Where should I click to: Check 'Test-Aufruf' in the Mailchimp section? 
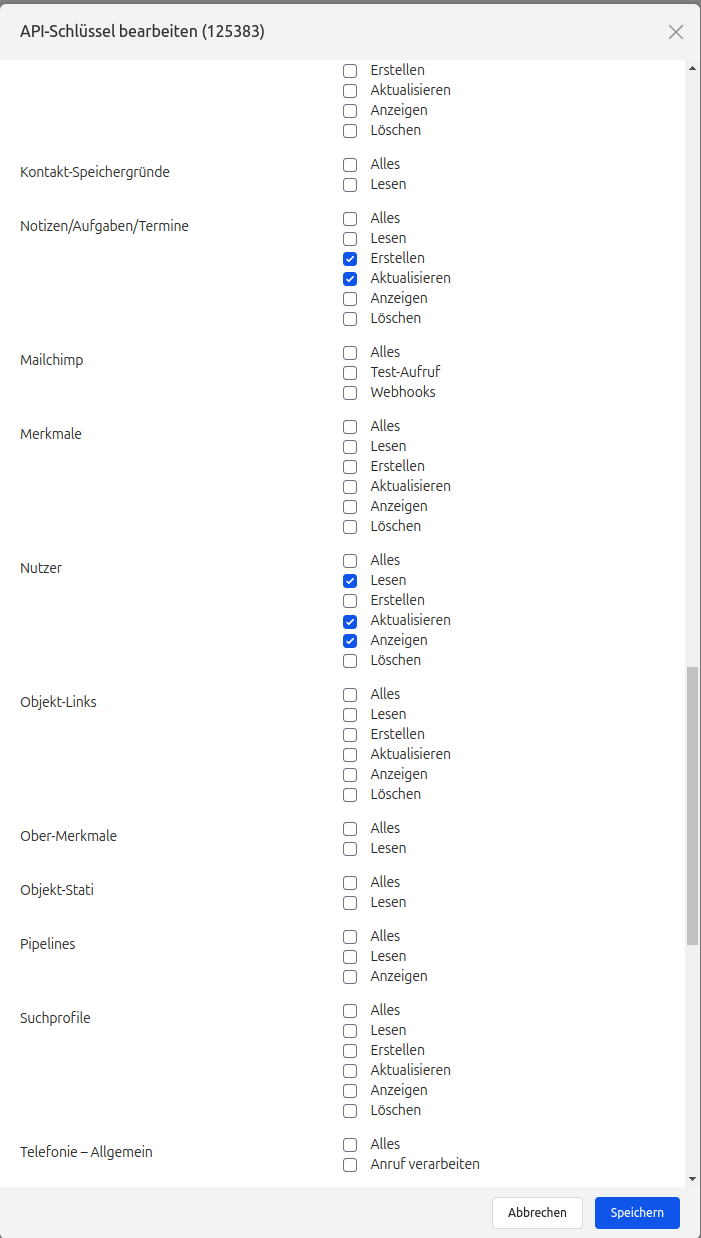point(349,372)
